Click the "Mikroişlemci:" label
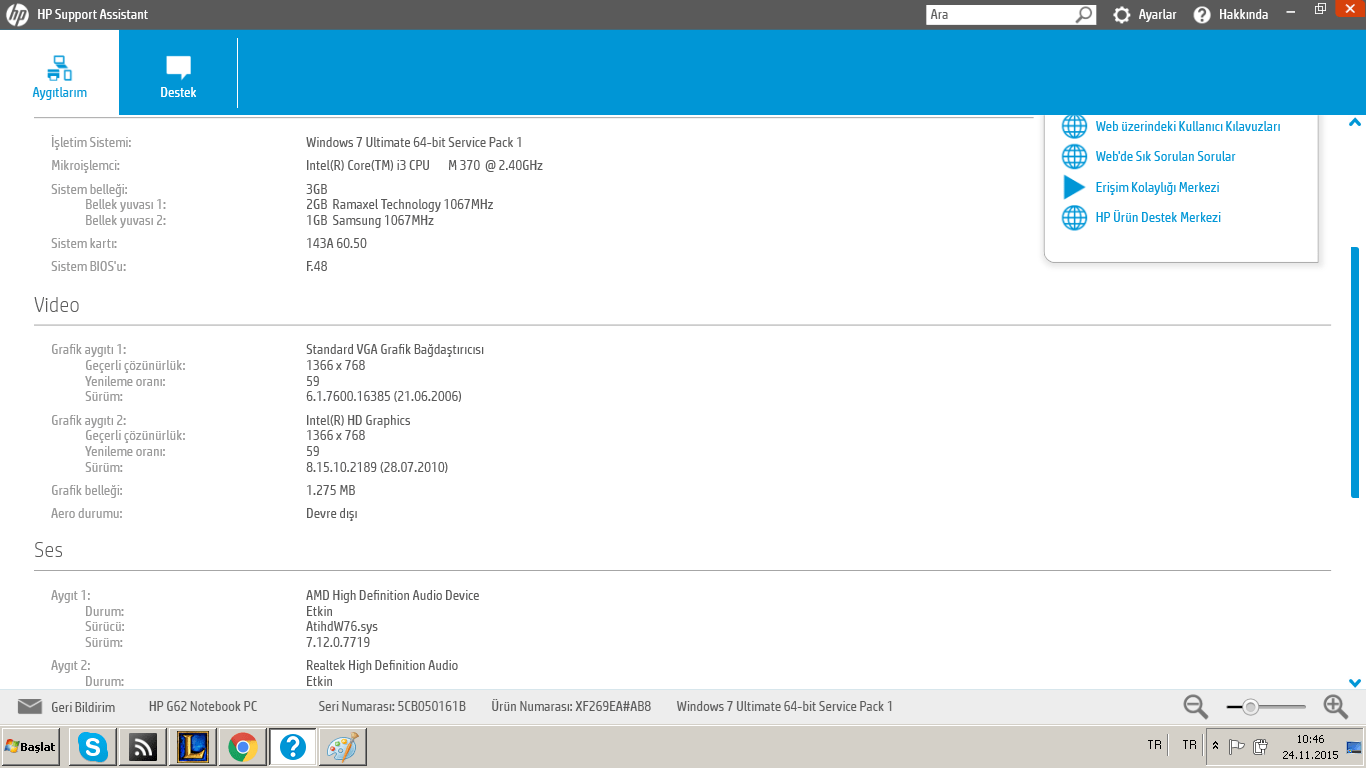 [85, 166]
